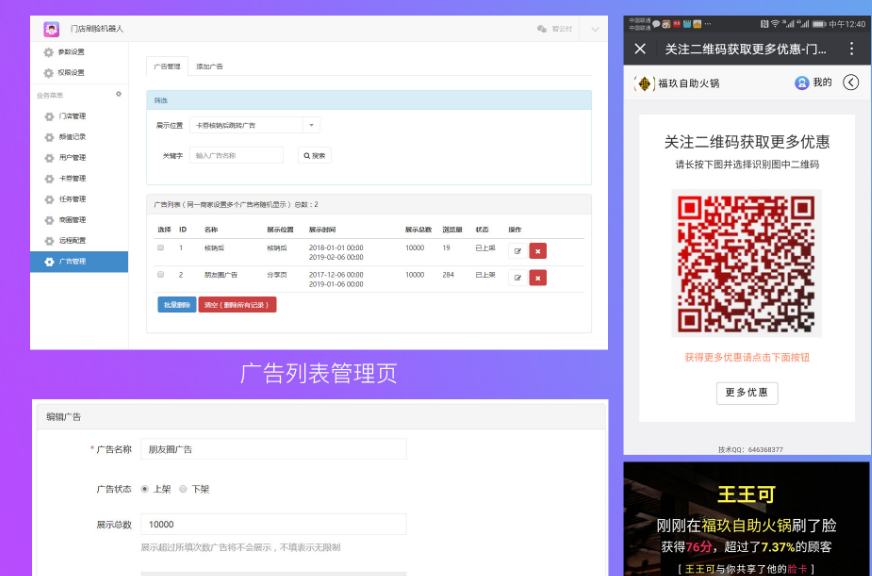Image resolution: width=872 pixels, height=576 pixels.
Task: Click the gear icon next to 权限设置
Action: [49, 73]
